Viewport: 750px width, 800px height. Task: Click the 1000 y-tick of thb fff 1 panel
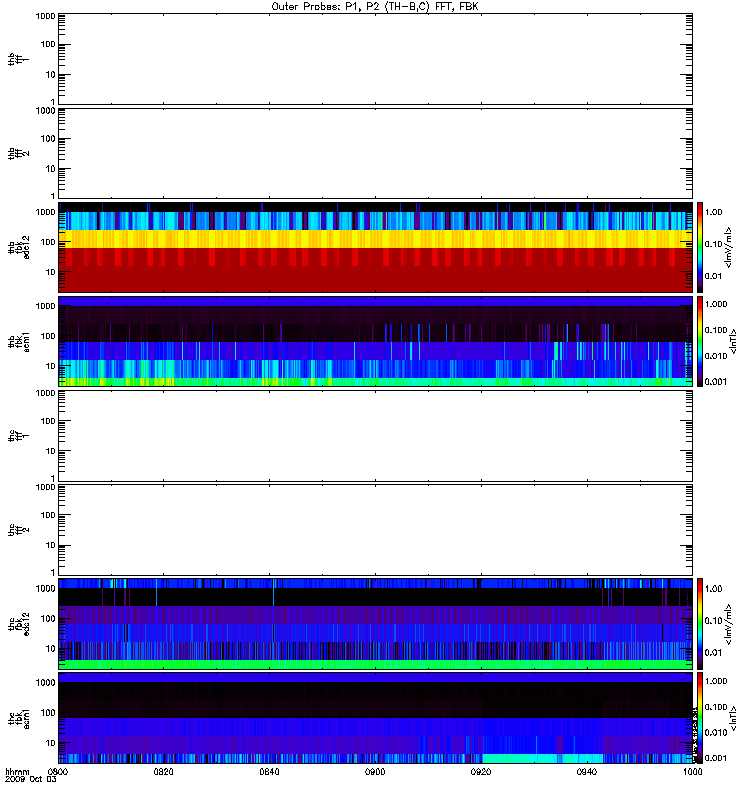click(x=46, y=16)
